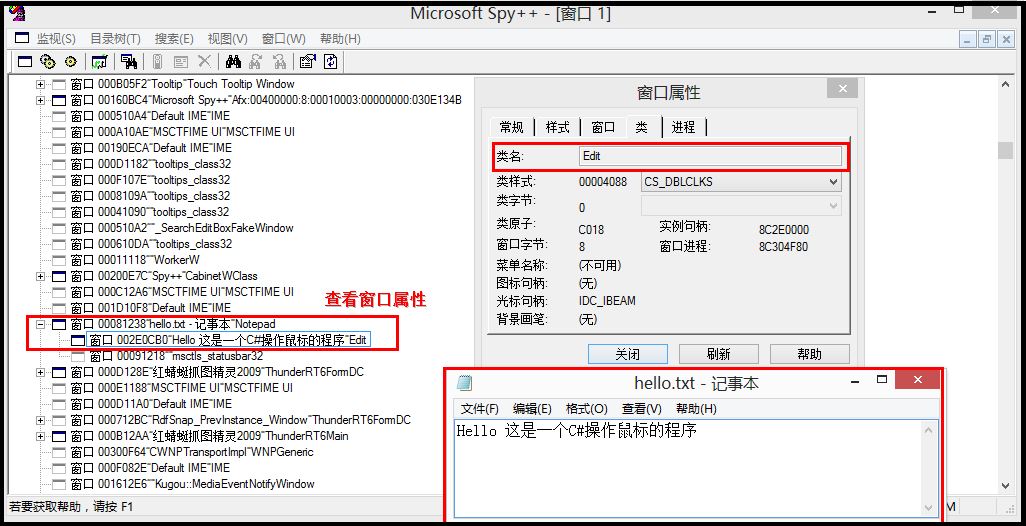Click the start/stop logging traffic-light icon

tap(157, 62)
